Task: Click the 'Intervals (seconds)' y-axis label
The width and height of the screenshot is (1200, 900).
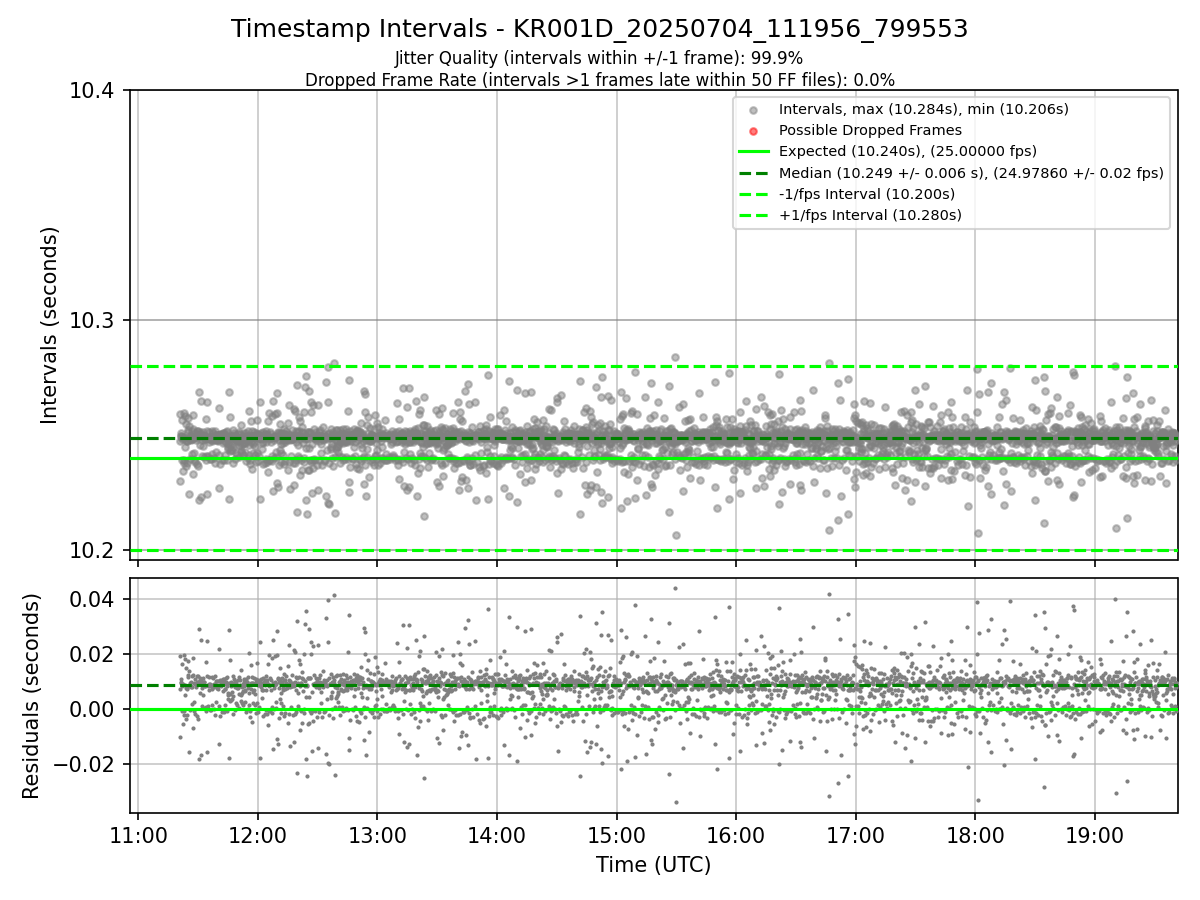Action: 50,325
